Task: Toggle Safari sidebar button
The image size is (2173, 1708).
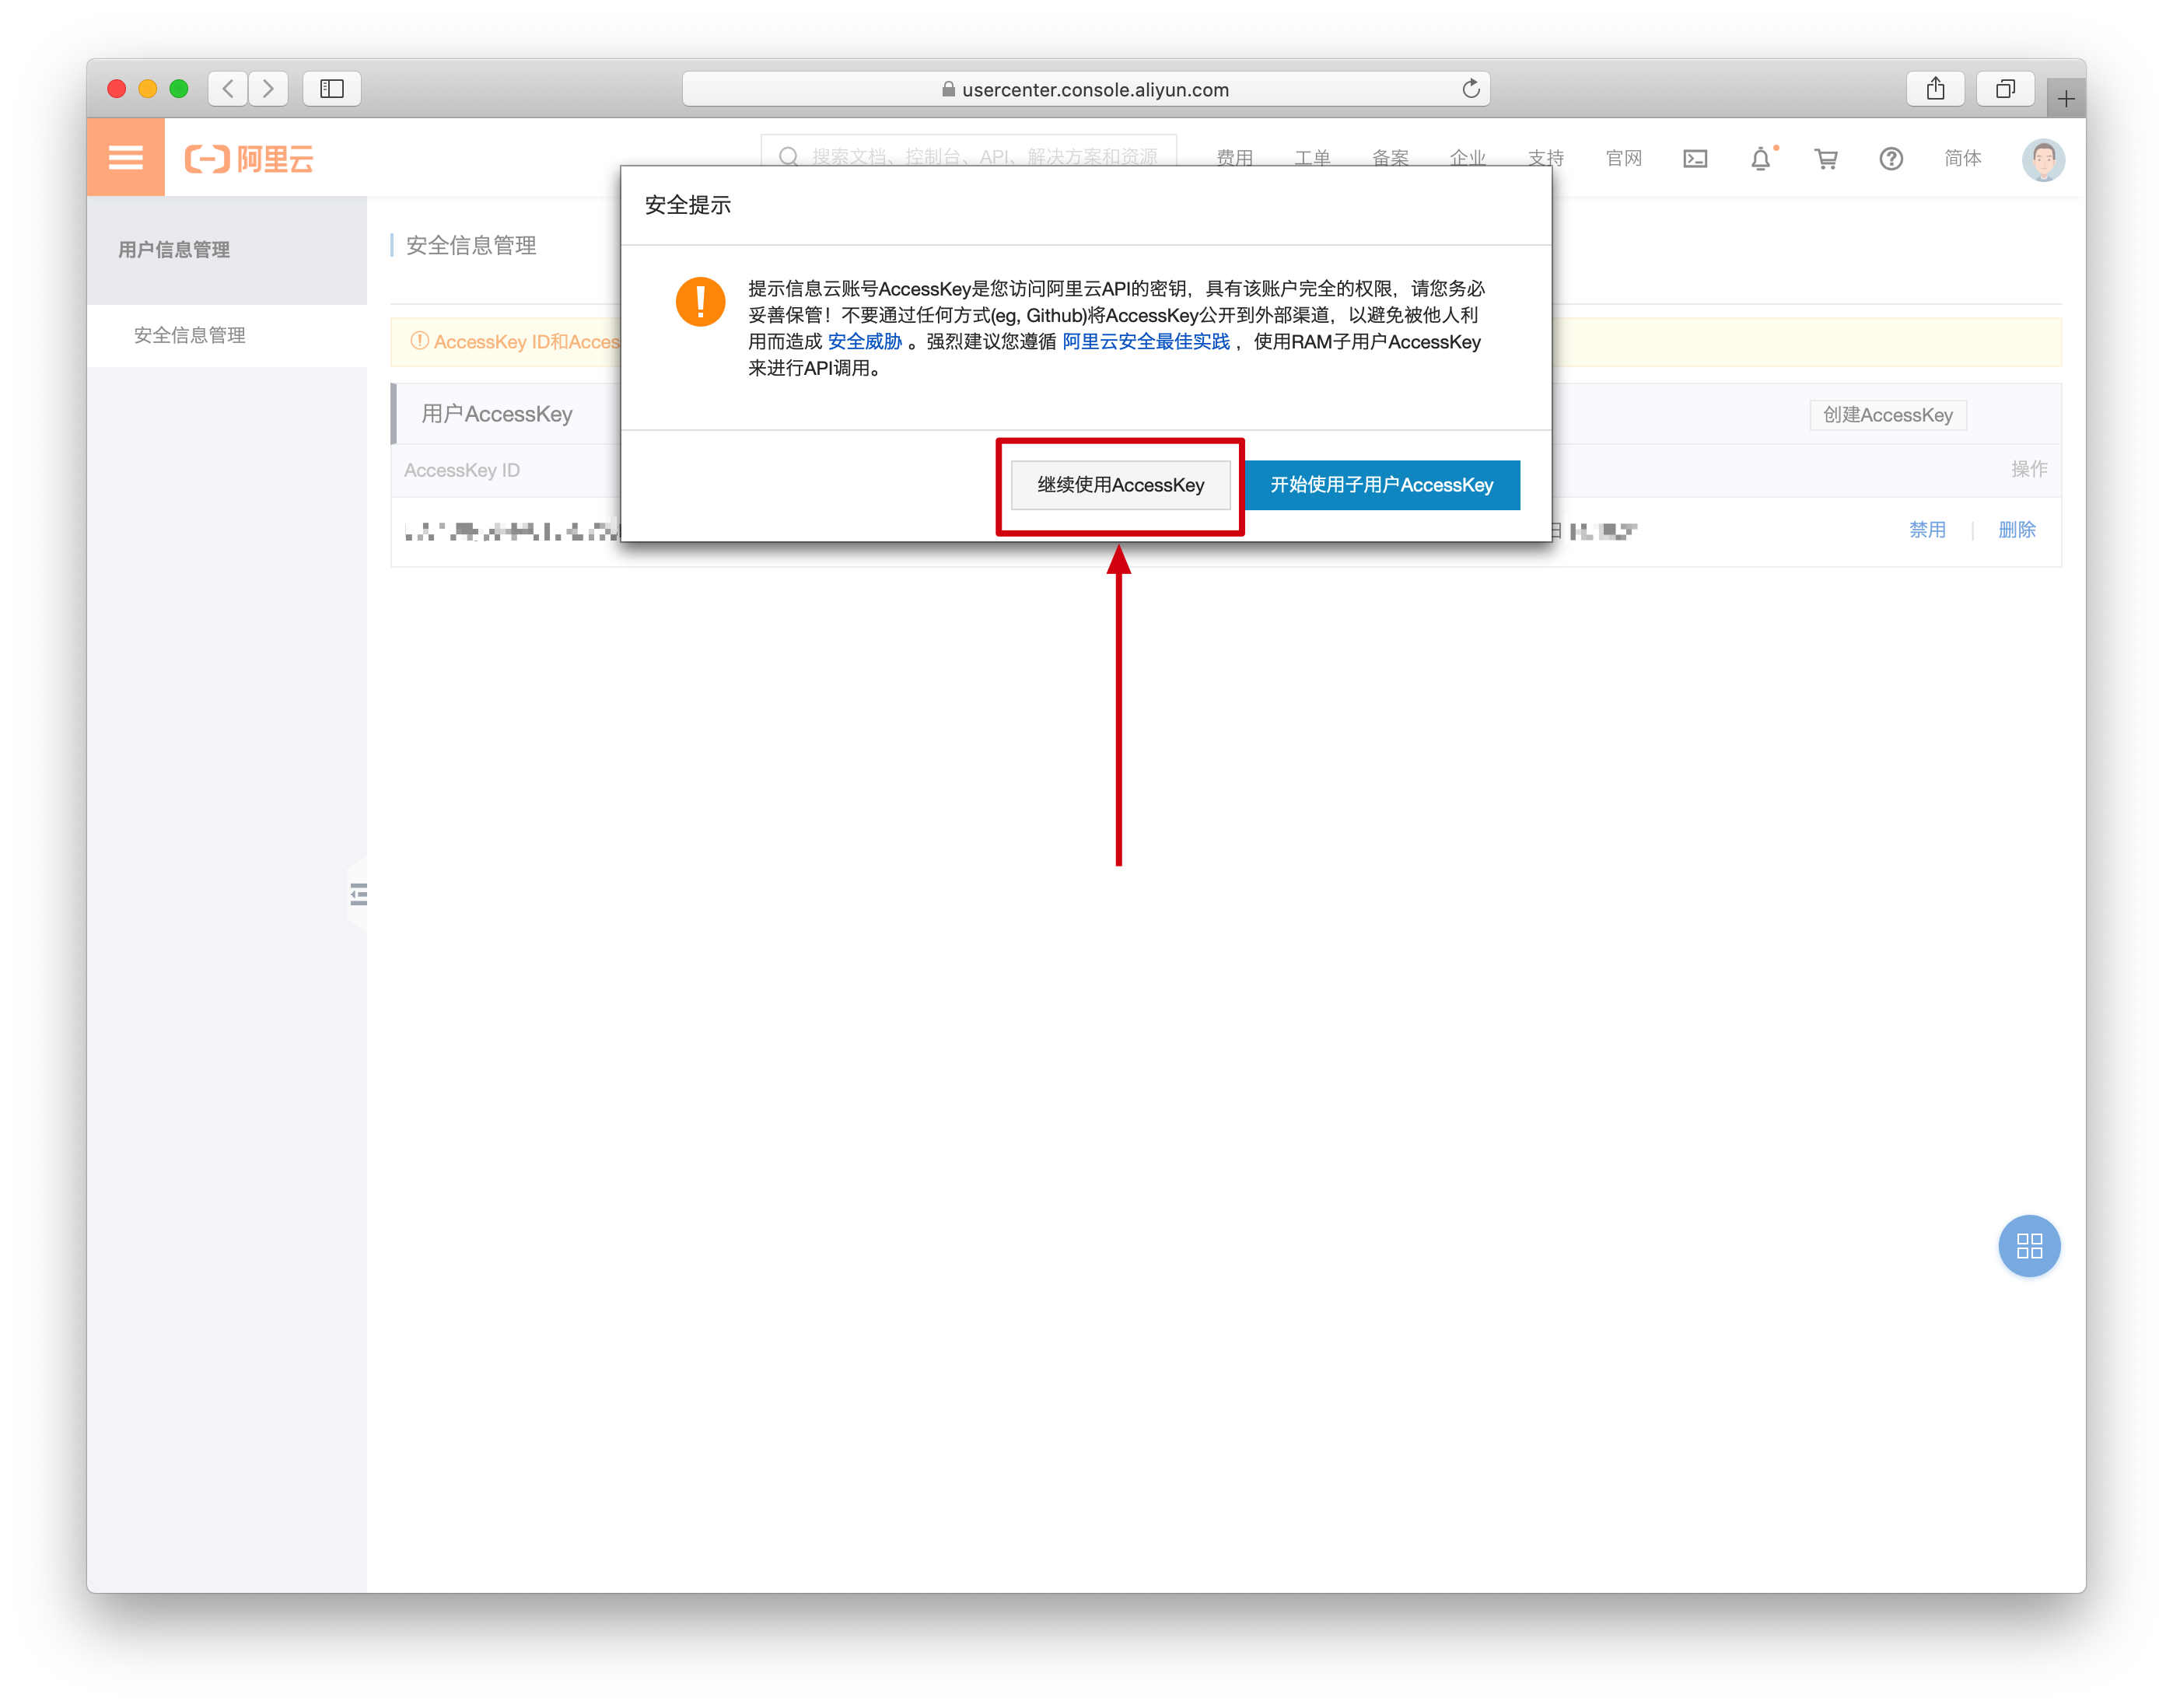Action: 332,89
